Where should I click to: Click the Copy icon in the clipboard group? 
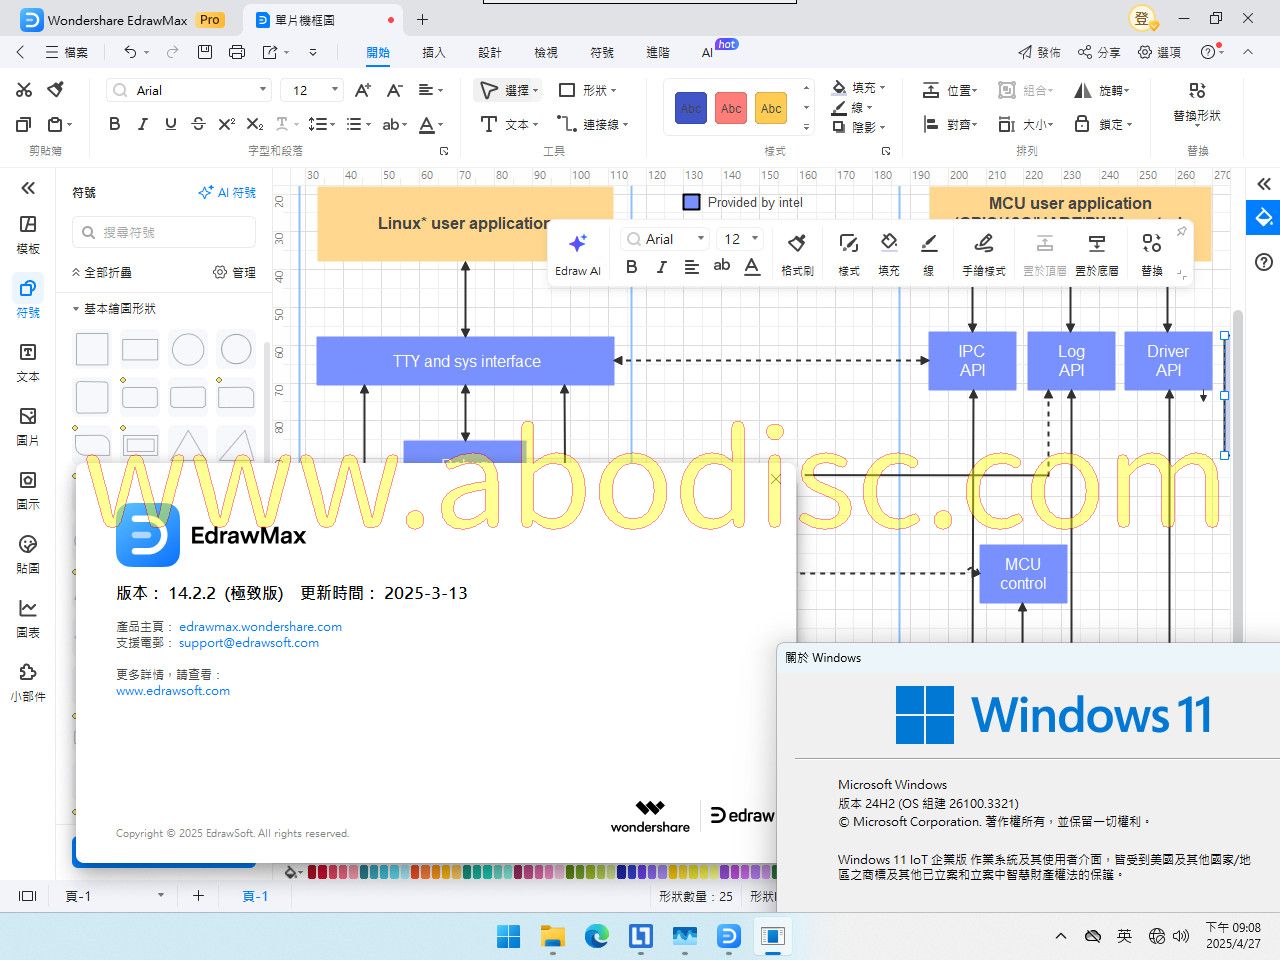click(x=24, y=124)
